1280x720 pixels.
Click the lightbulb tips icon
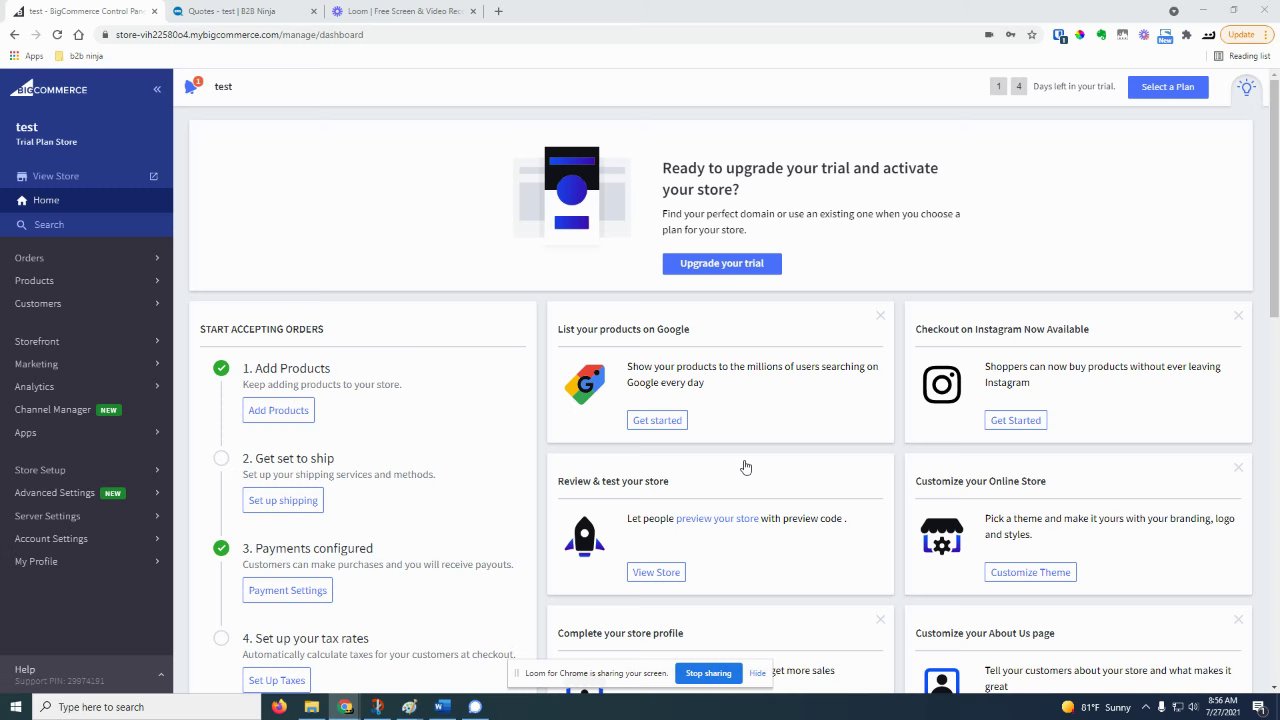(x=1246, y=87)
